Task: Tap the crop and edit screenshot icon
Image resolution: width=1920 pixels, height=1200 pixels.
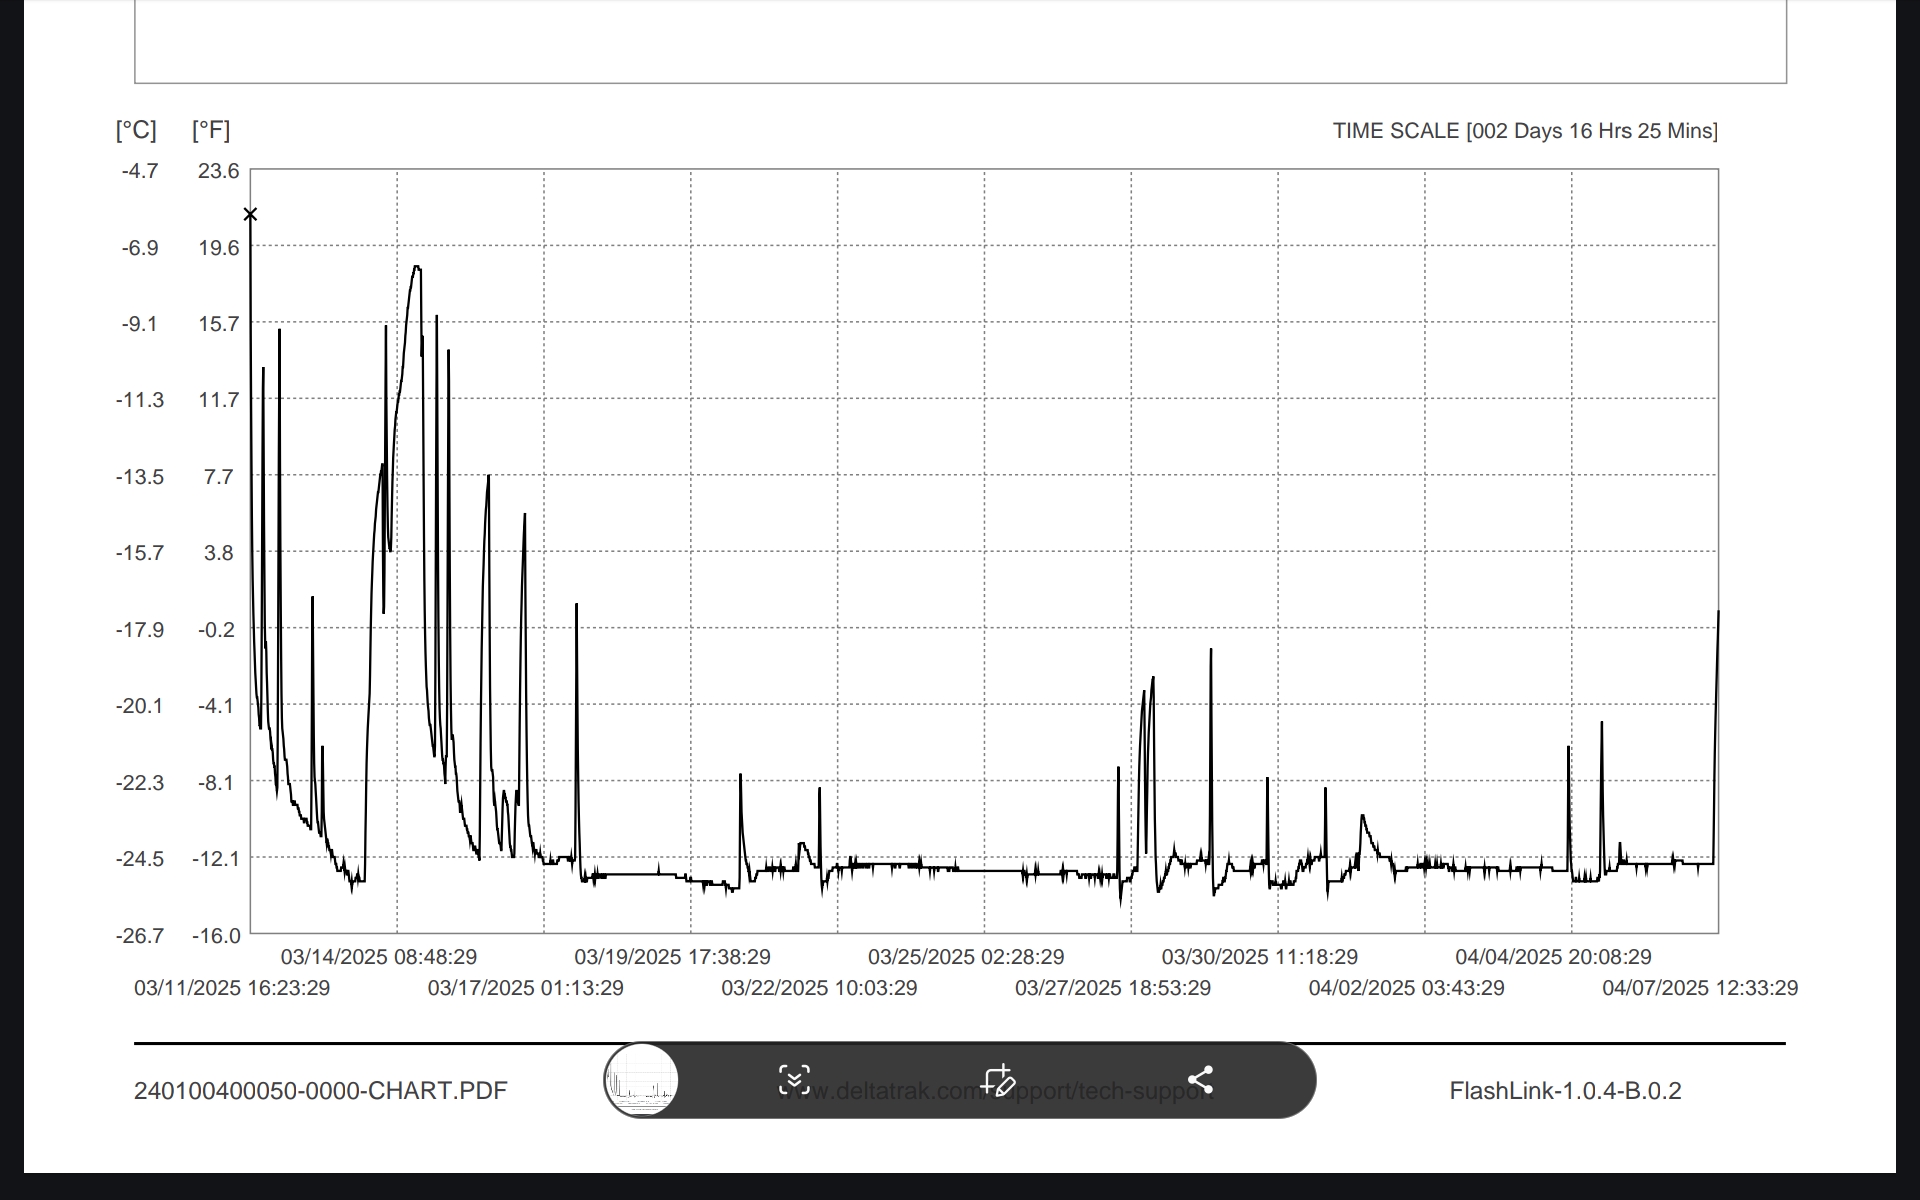Action: (997, 1080)
